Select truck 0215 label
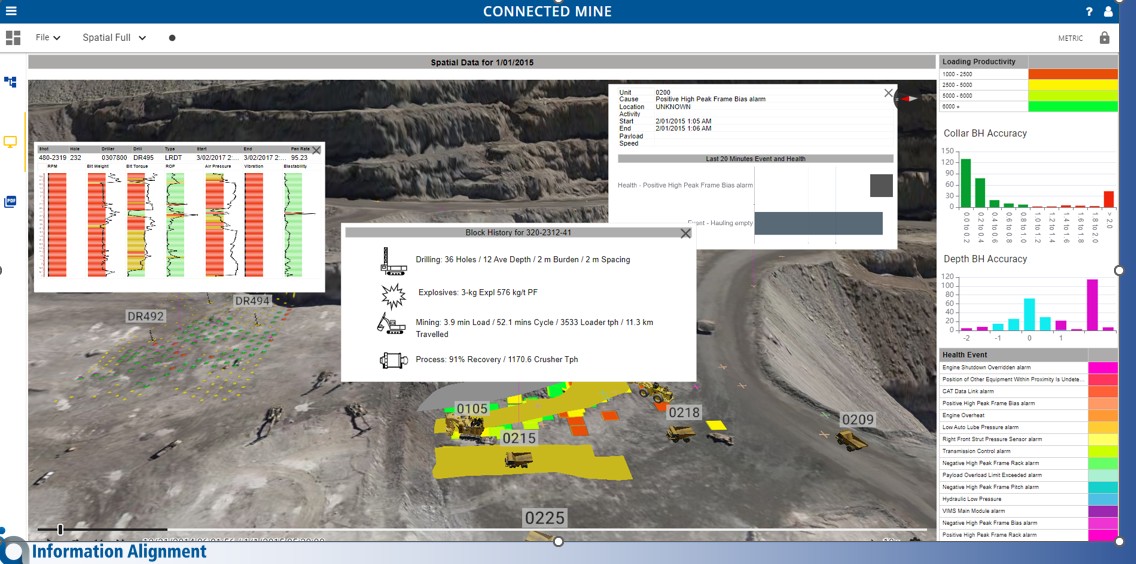Screen dimensions: 1136x564 coord(519,438)
